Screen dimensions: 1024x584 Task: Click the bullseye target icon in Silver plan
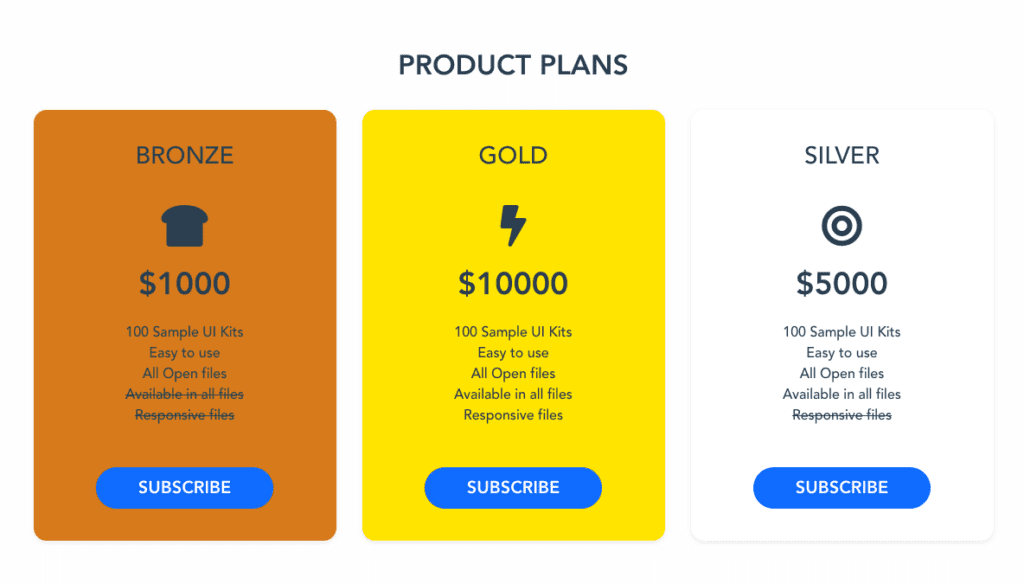point(842,226)
